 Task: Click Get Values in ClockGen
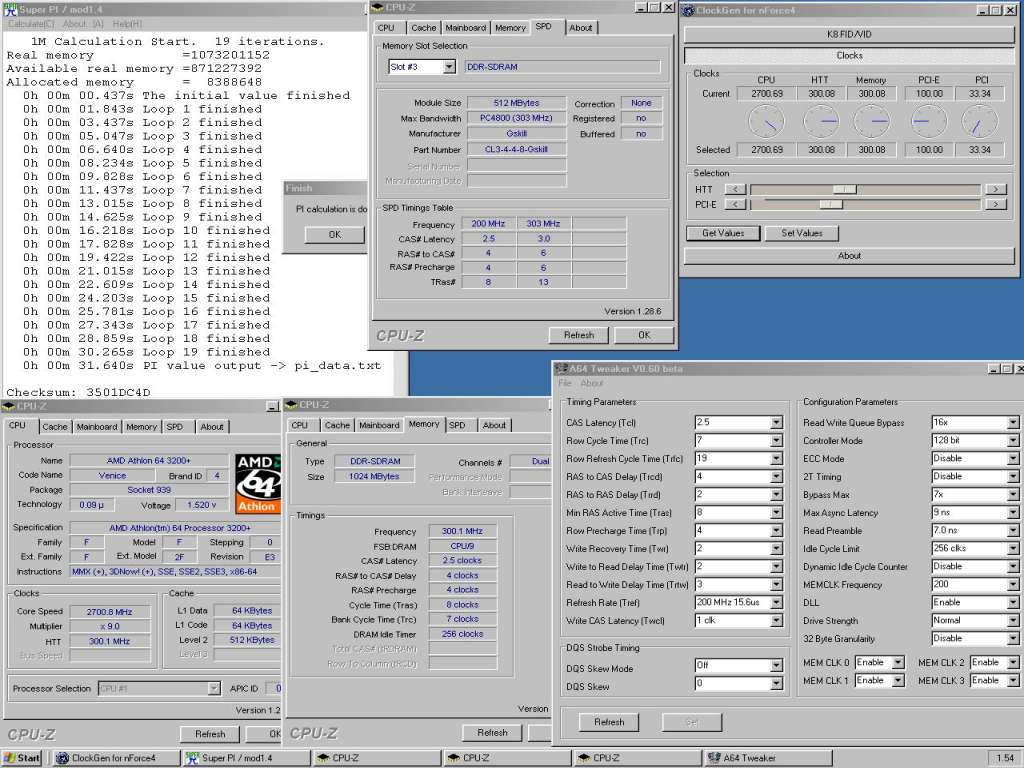tap(723, 233)
